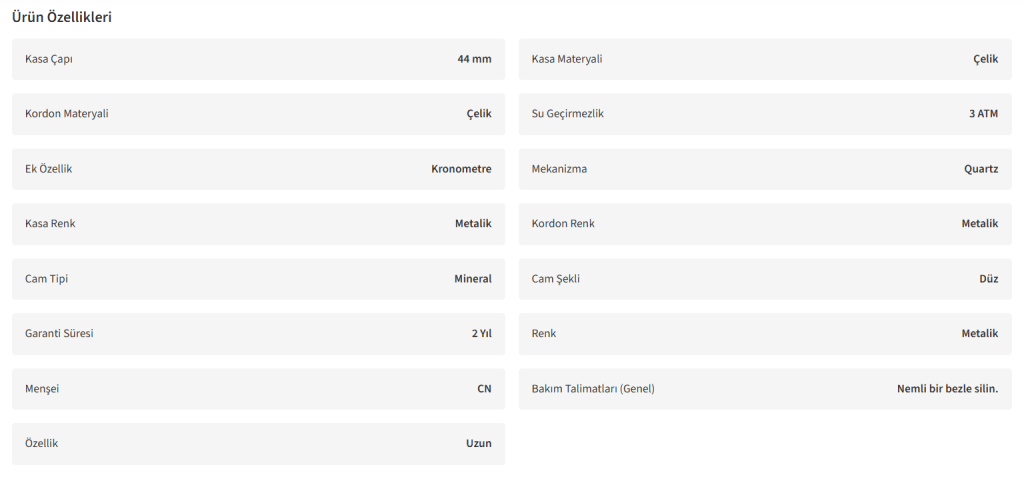This screenshot has height=481, width=1024.
Task: Select the Kasa Çapı label
Action: [49, 59]
